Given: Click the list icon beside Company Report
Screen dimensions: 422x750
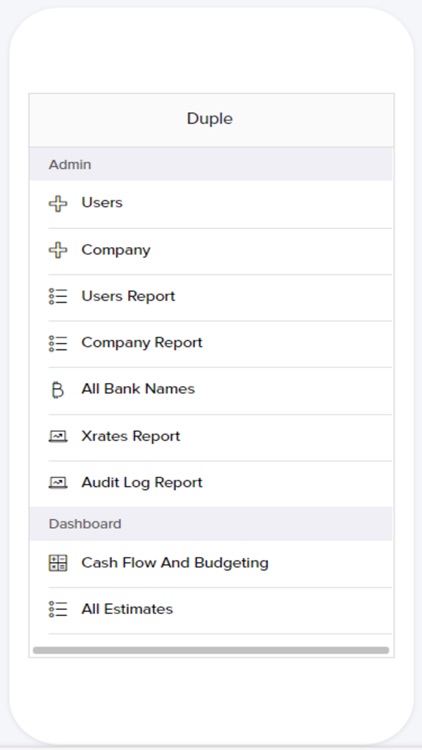Looking at the screenshot, I should 58,343.
